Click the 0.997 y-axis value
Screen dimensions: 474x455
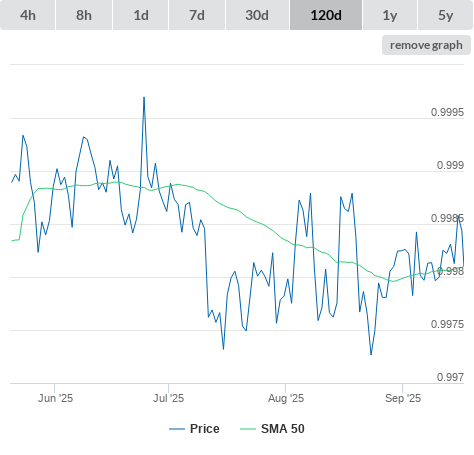[450, 377]
